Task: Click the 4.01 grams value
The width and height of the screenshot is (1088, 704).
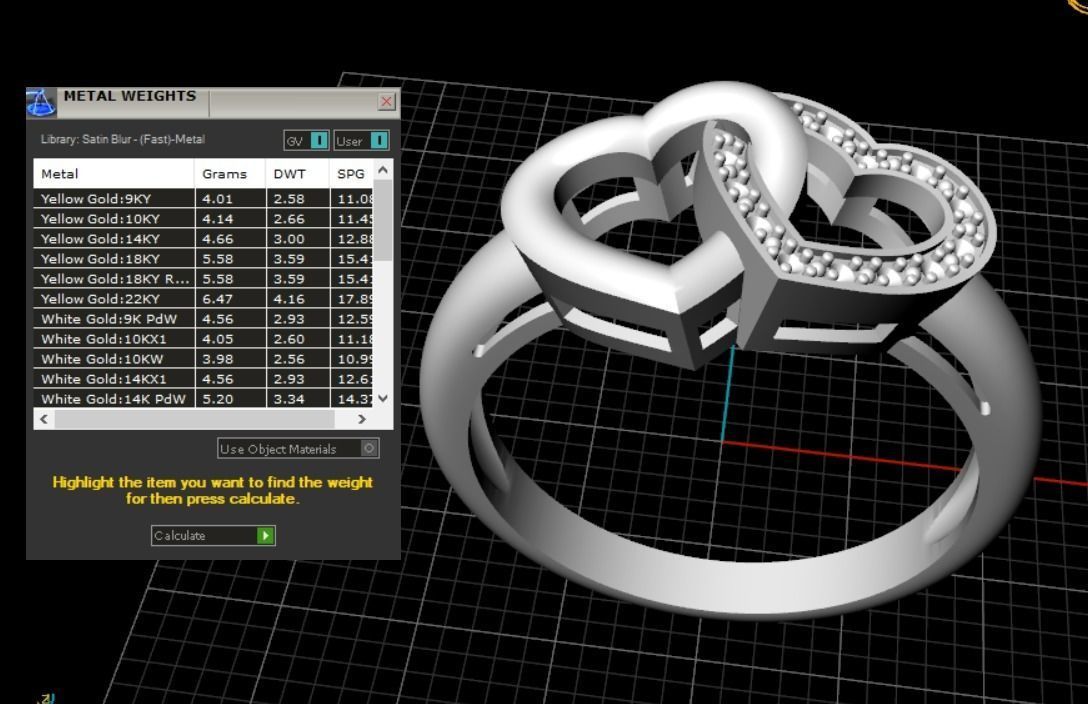Action: (217, 199)
